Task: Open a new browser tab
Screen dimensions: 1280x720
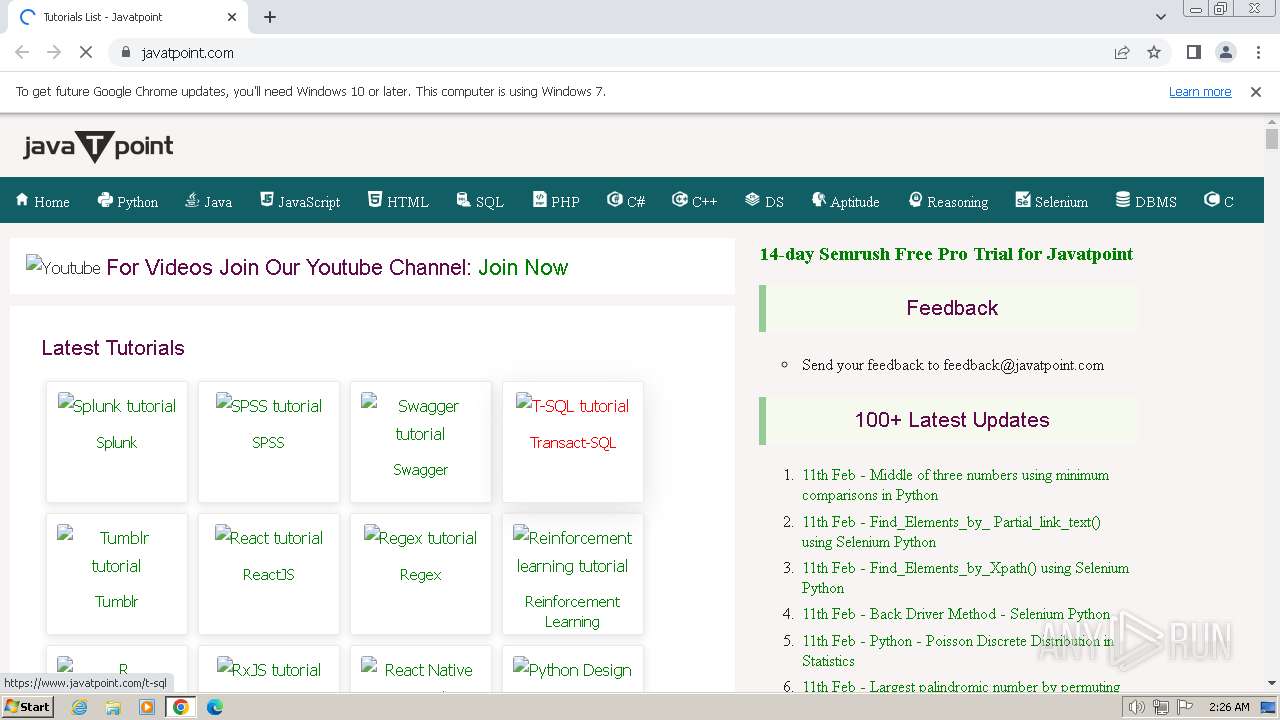Action: pos(270,17)
